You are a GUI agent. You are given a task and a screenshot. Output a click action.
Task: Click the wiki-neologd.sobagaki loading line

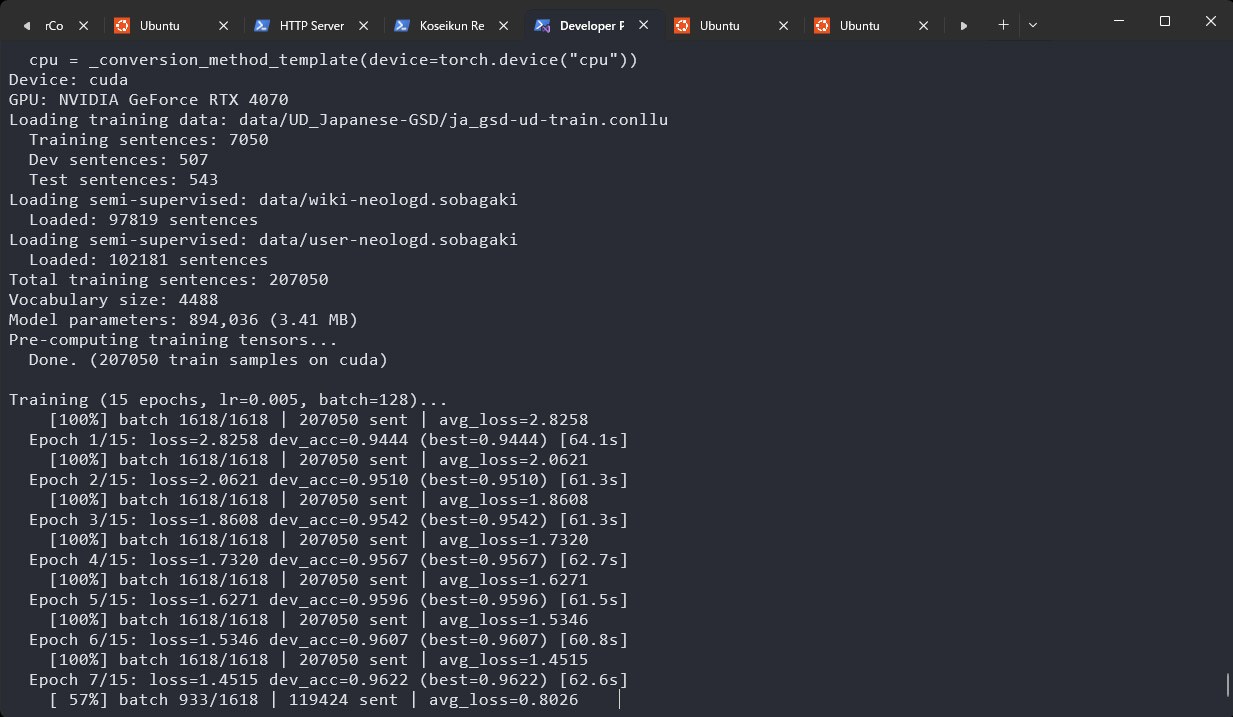(263, 200)
